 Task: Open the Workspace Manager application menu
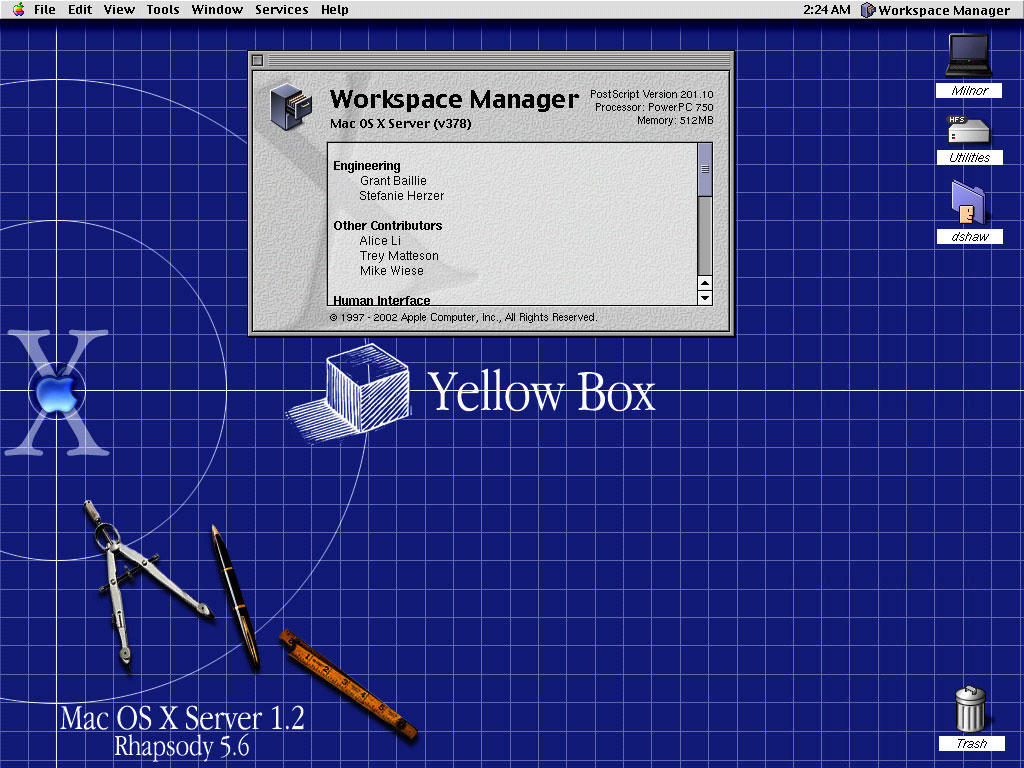tap(936, 10)
